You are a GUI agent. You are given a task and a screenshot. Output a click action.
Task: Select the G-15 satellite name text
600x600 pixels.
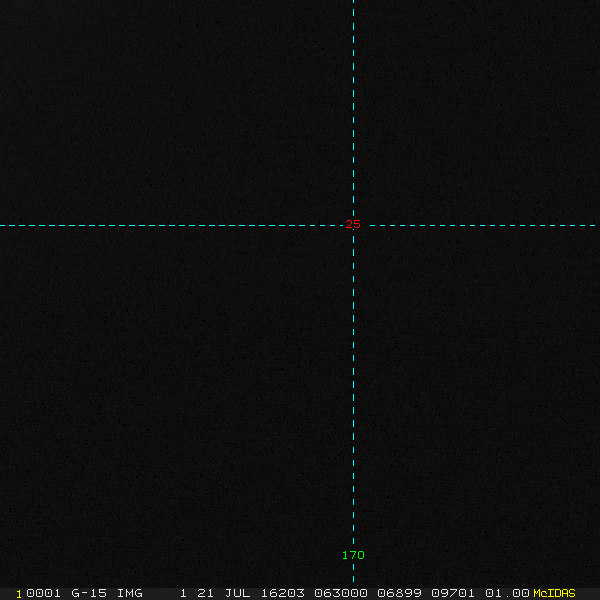[x=89, y=593]
